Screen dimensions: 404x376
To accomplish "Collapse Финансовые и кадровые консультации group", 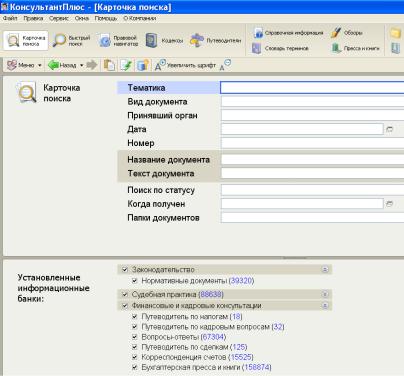I will pyautogui.click(x=325, y=305).
